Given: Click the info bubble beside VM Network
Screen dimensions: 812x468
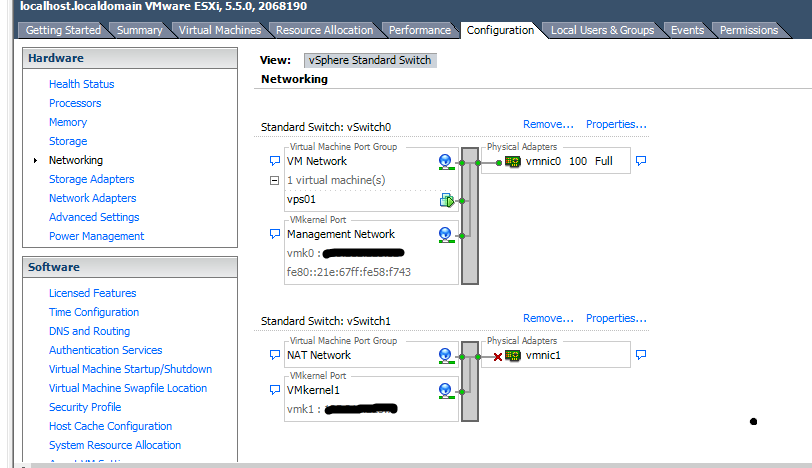Looking at the screenshot, I should [275, 161].
